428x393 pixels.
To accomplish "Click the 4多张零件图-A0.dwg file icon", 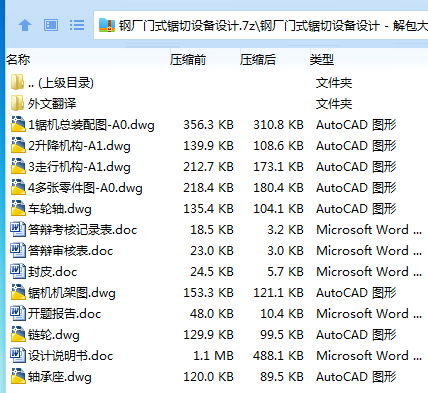I will point(18,187).
